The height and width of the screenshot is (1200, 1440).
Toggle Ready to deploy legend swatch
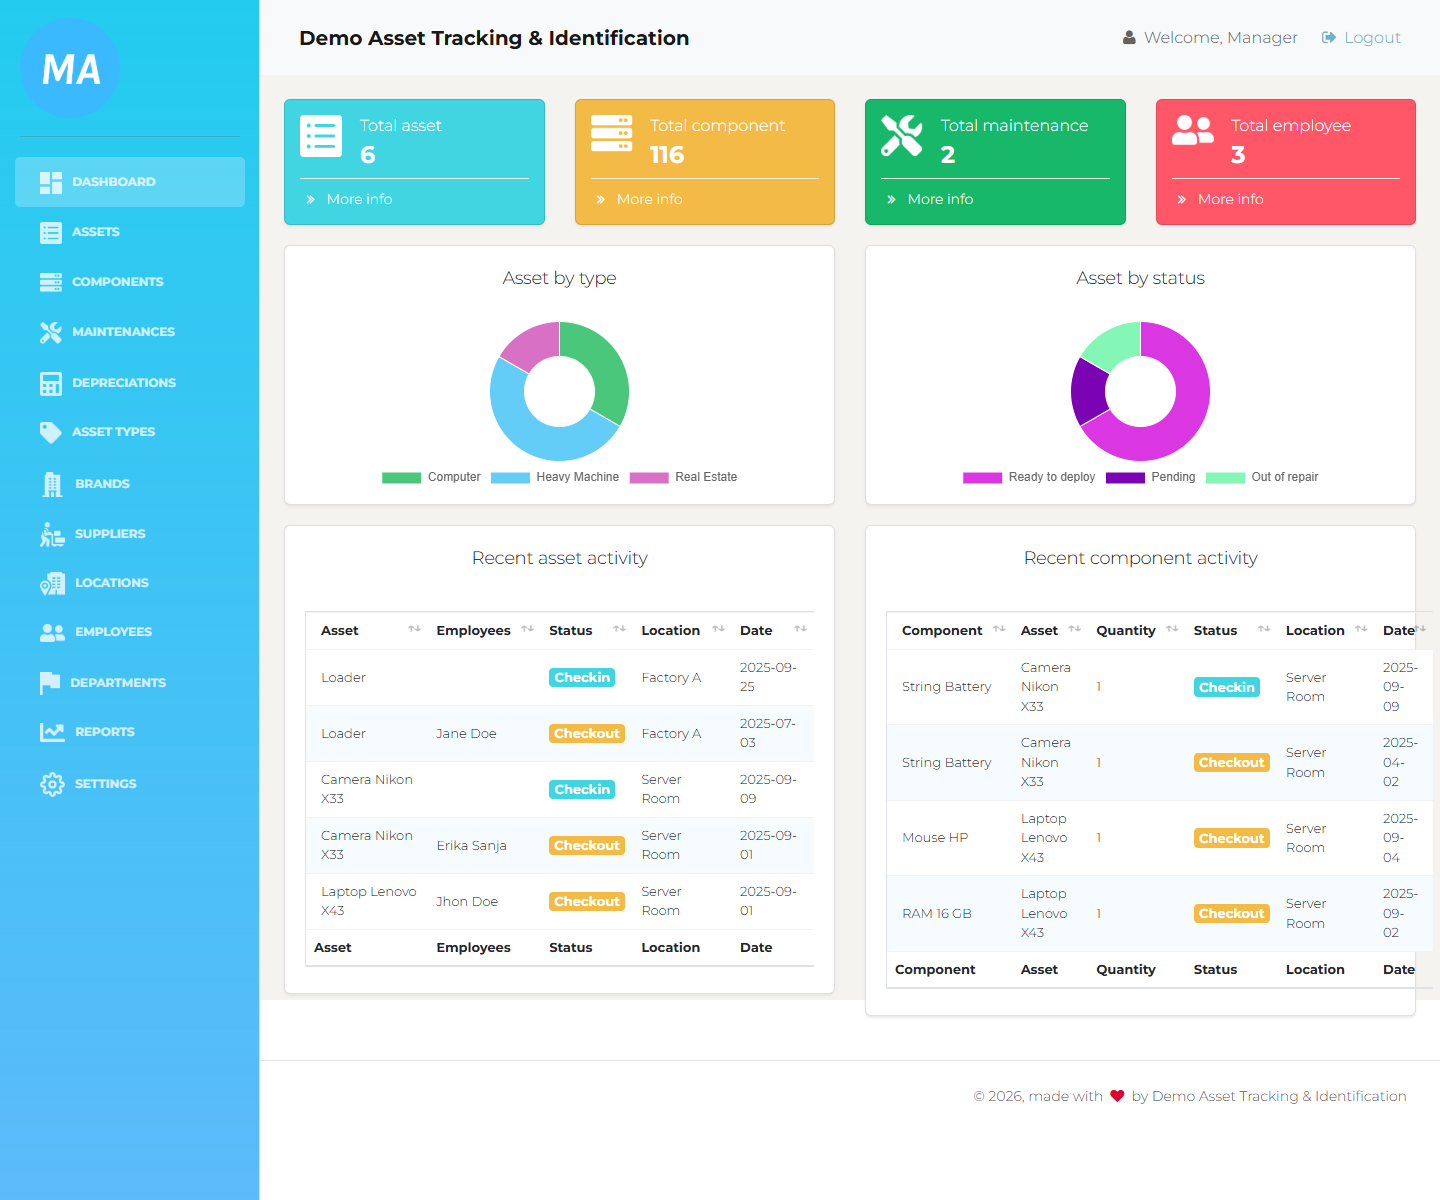[982, 478]
